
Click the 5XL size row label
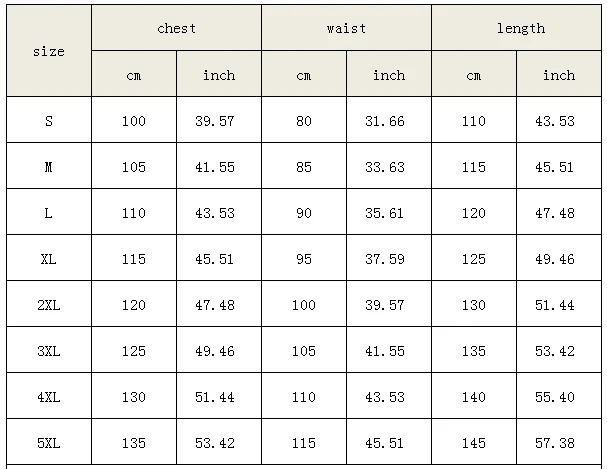point(49,442)
